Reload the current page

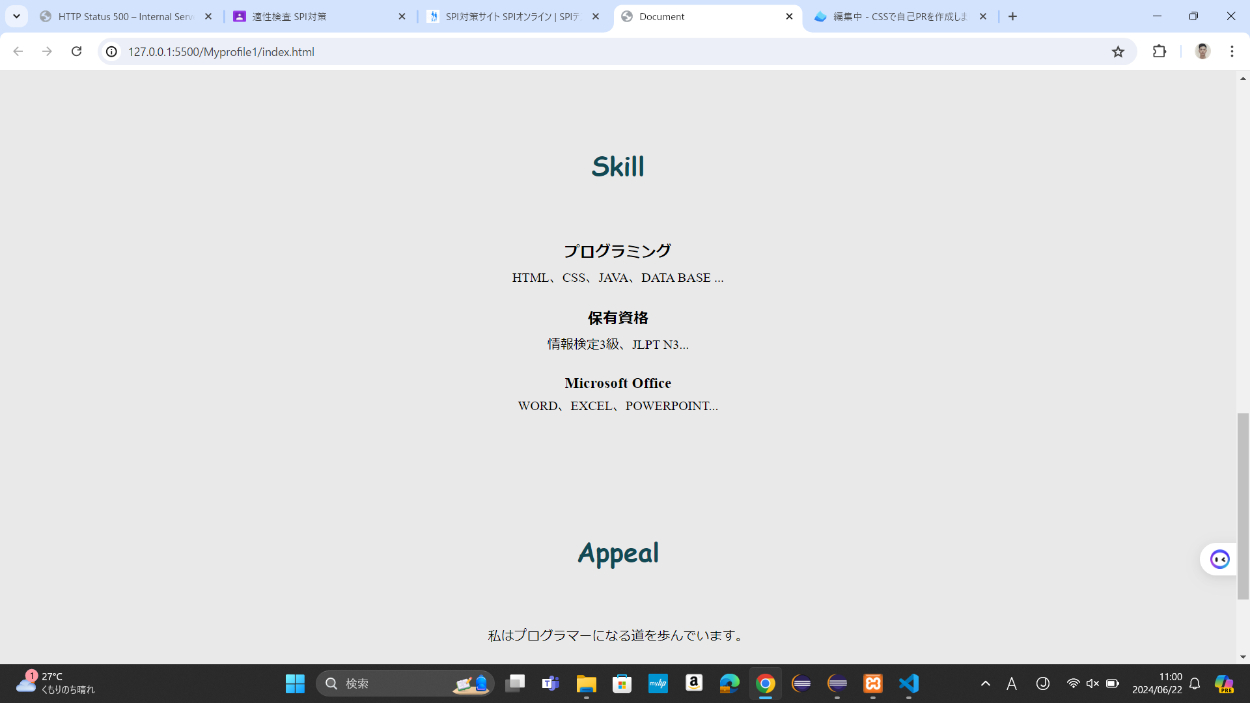tap(76, 51)
